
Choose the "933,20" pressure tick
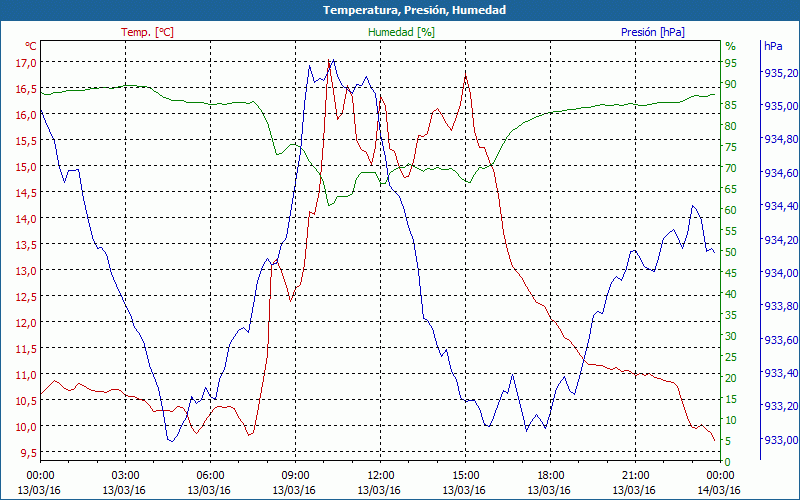tap(781, 406)
